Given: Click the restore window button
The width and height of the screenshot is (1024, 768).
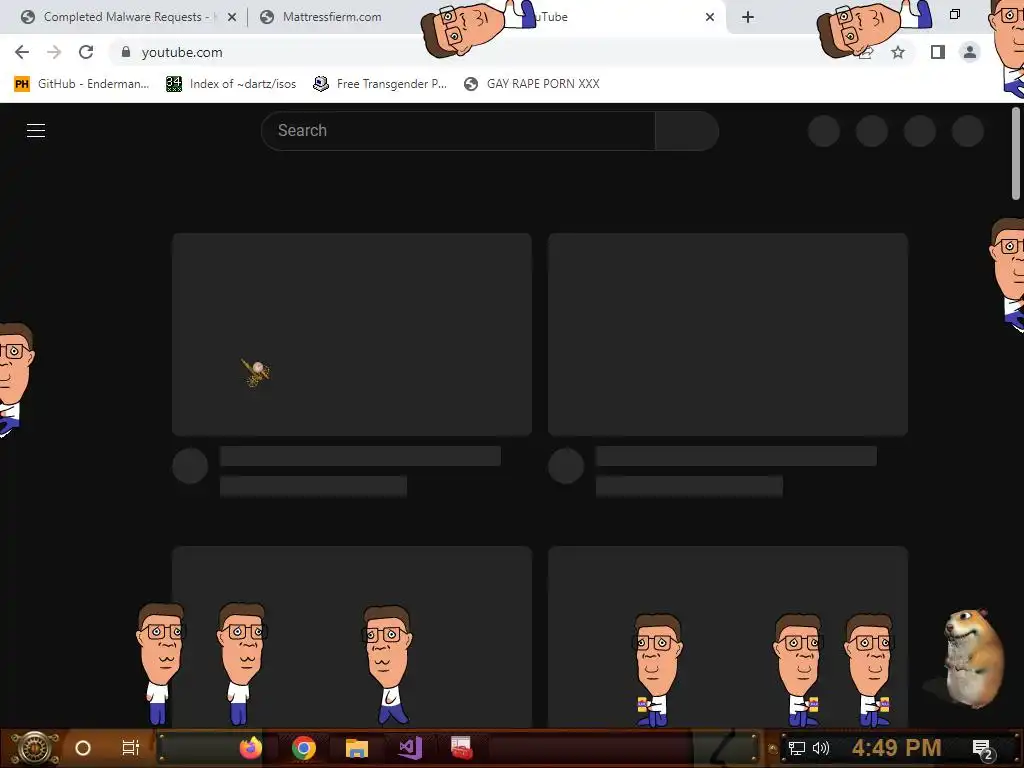Looking at the screenshot, I should coord(955,14).
